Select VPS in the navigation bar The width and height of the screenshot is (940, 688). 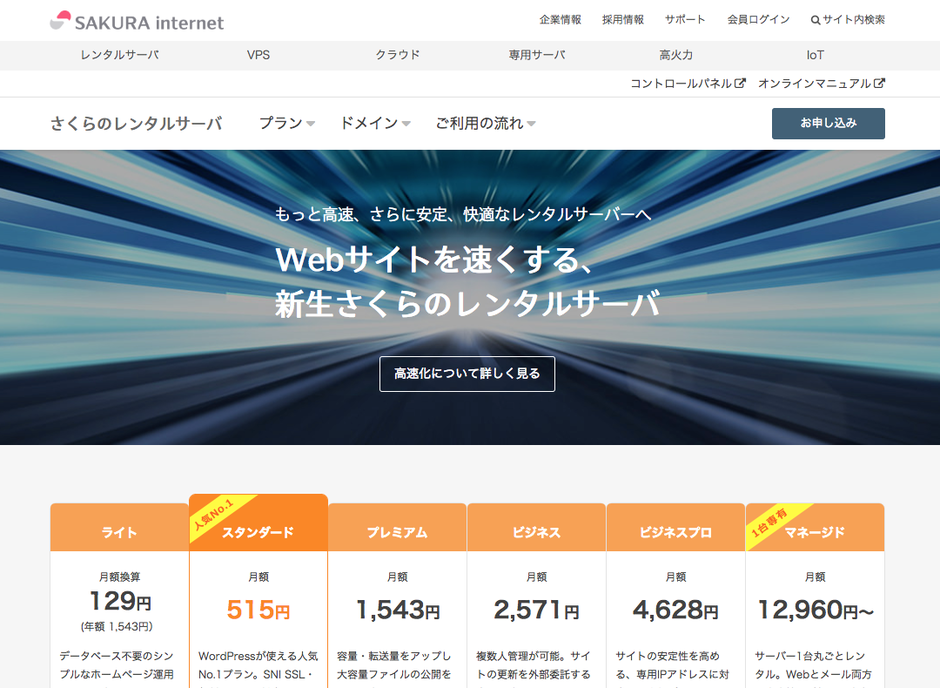[258, 56]
